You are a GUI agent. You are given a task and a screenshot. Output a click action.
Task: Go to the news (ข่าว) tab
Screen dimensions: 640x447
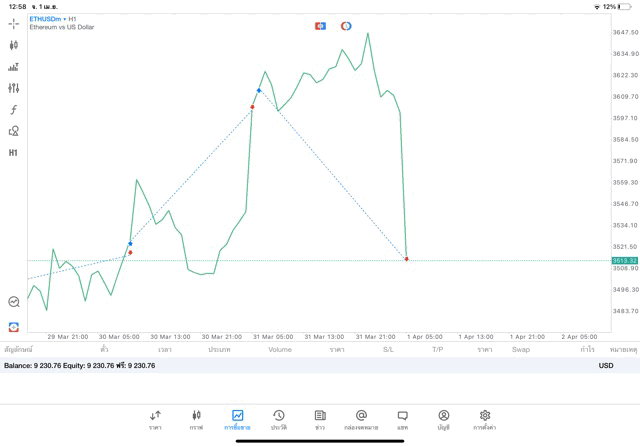(x=320, y=419)
